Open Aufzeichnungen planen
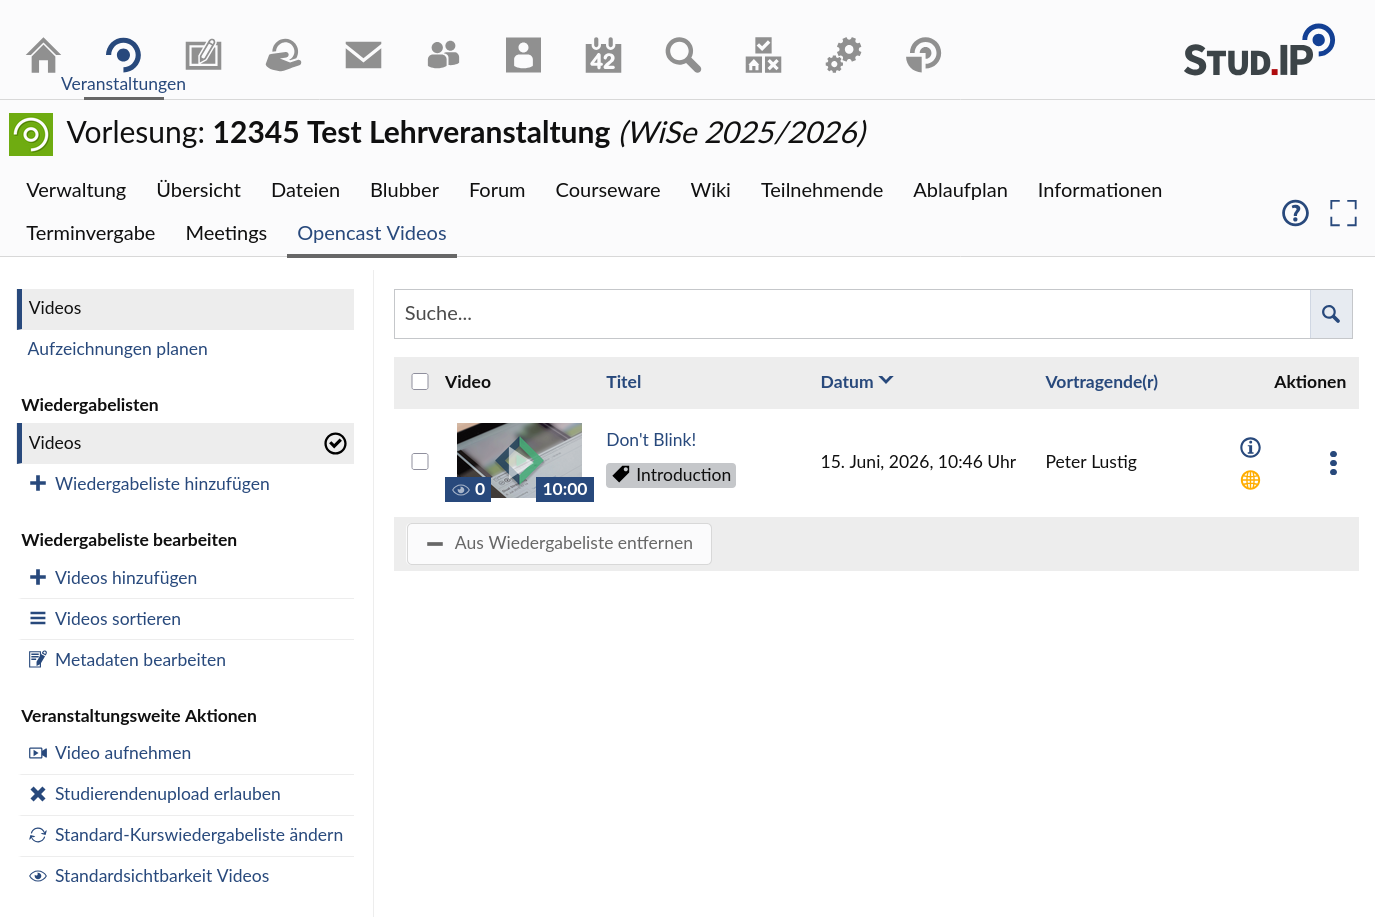The width and height of the screenshot is (1375, 917). [x=117, y=349]
